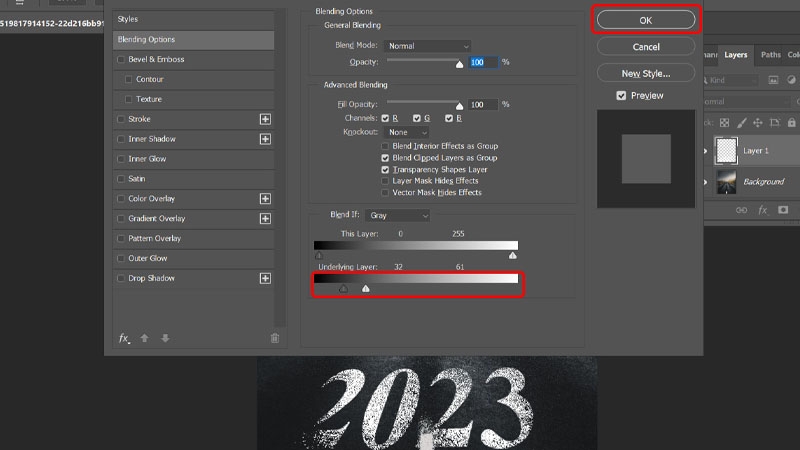
Task: Switch to the Layers tab
Action: tap(736, 55)
